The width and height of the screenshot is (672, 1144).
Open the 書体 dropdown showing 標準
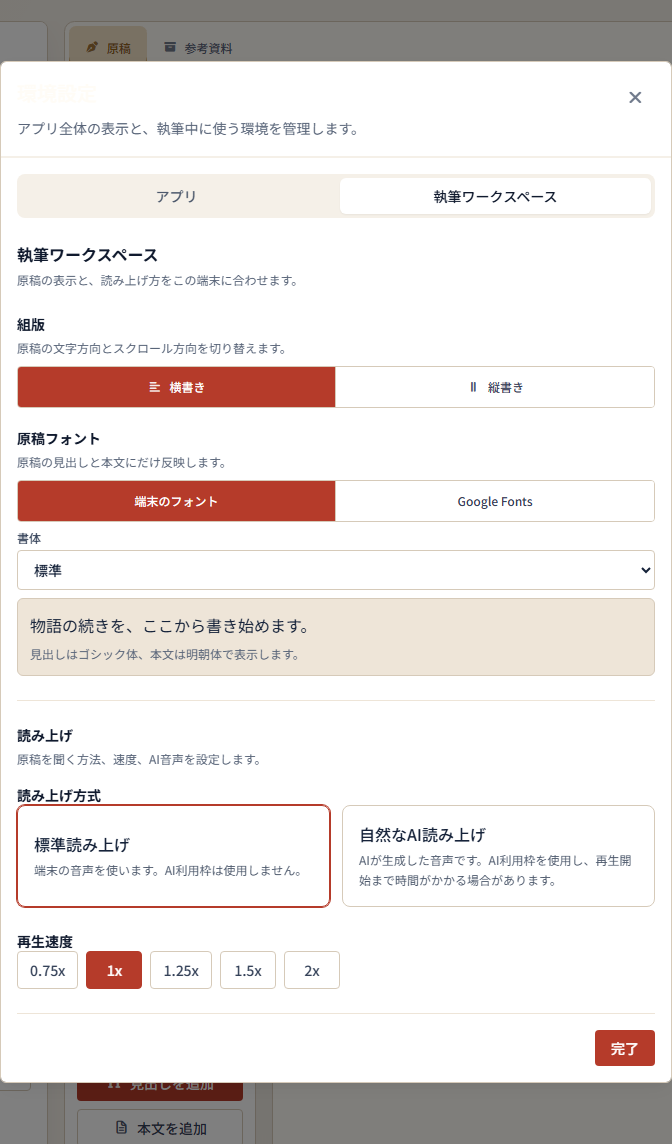[x=336, y=570]
